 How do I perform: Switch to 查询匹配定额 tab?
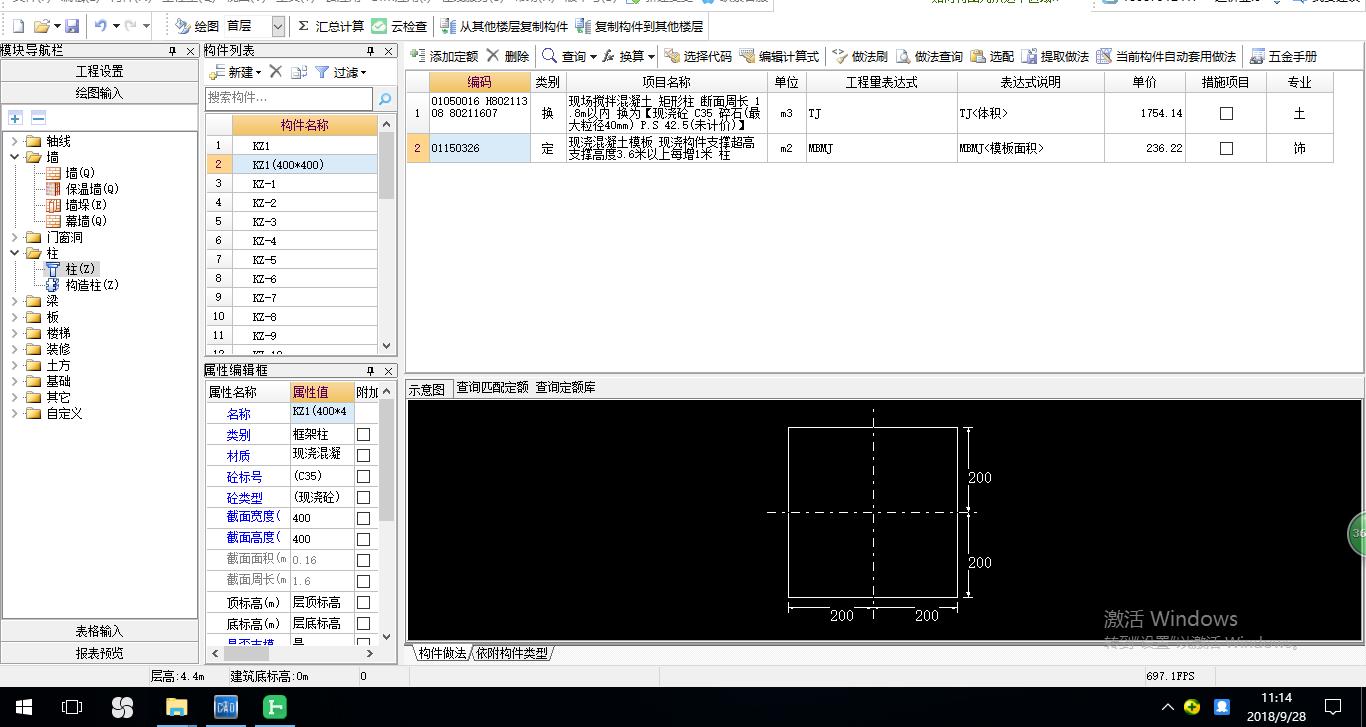pos(492,388)
